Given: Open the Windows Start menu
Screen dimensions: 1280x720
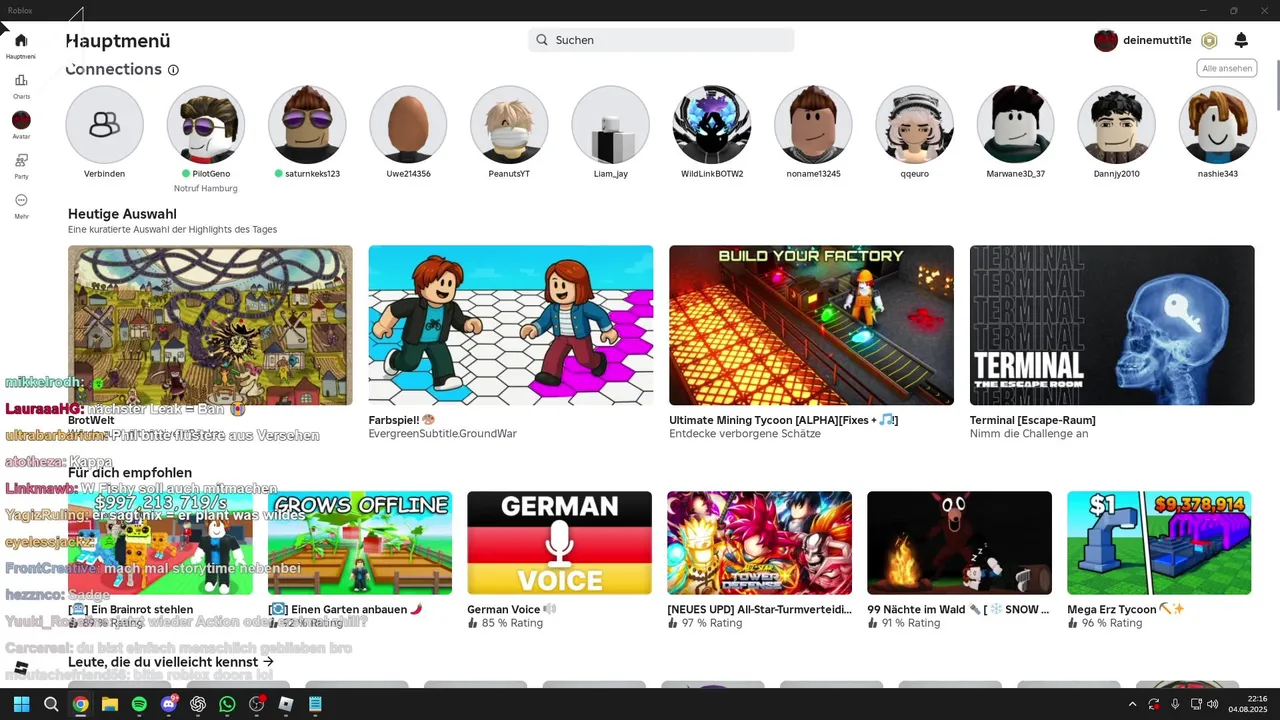Looking at the screenshot, I should [x=21, y=704].
